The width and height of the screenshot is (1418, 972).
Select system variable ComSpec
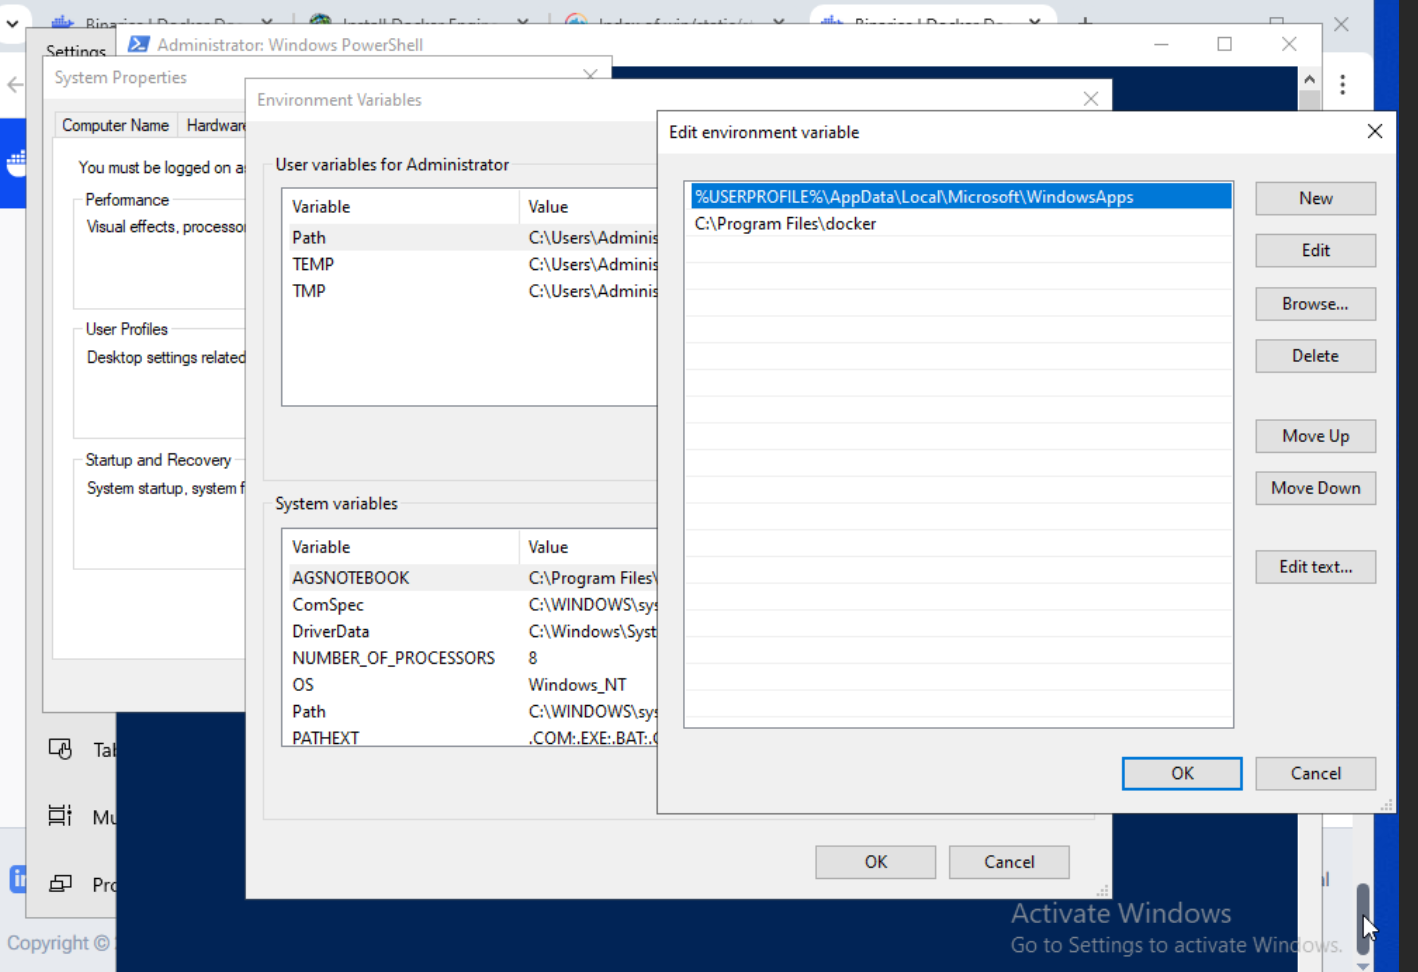click(470, 605)
